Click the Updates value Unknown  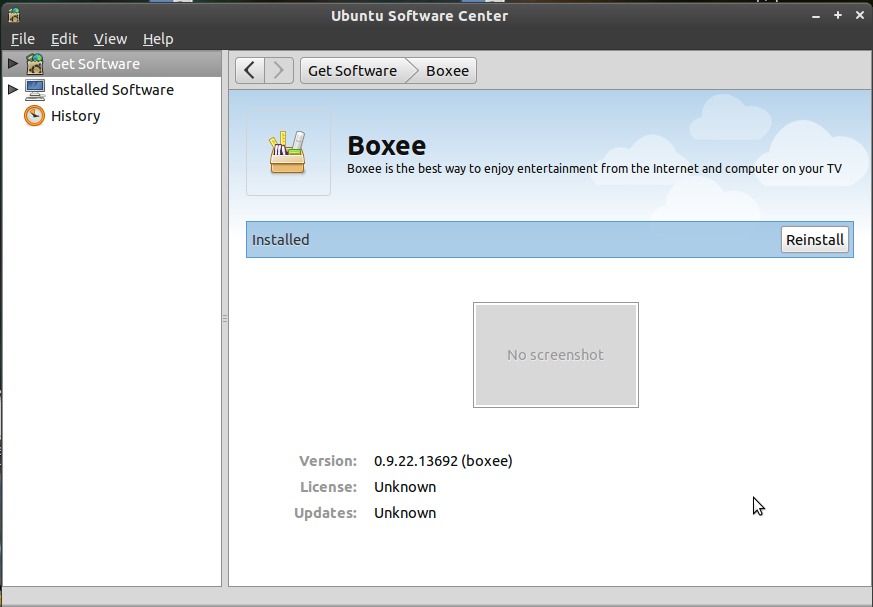(405, 513)
